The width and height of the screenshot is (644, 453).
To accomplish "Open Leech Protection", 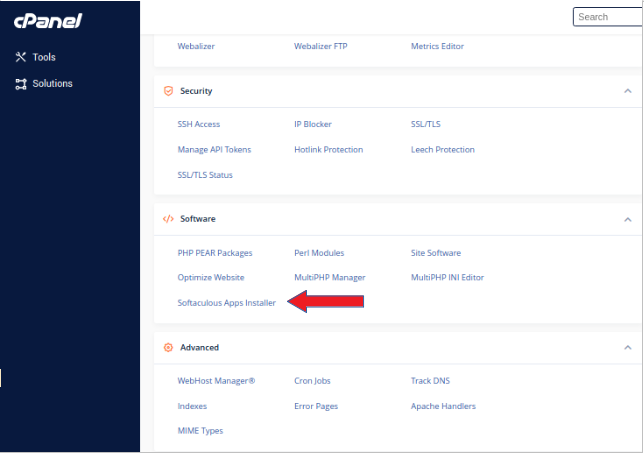I will click(x=443, y=149).
